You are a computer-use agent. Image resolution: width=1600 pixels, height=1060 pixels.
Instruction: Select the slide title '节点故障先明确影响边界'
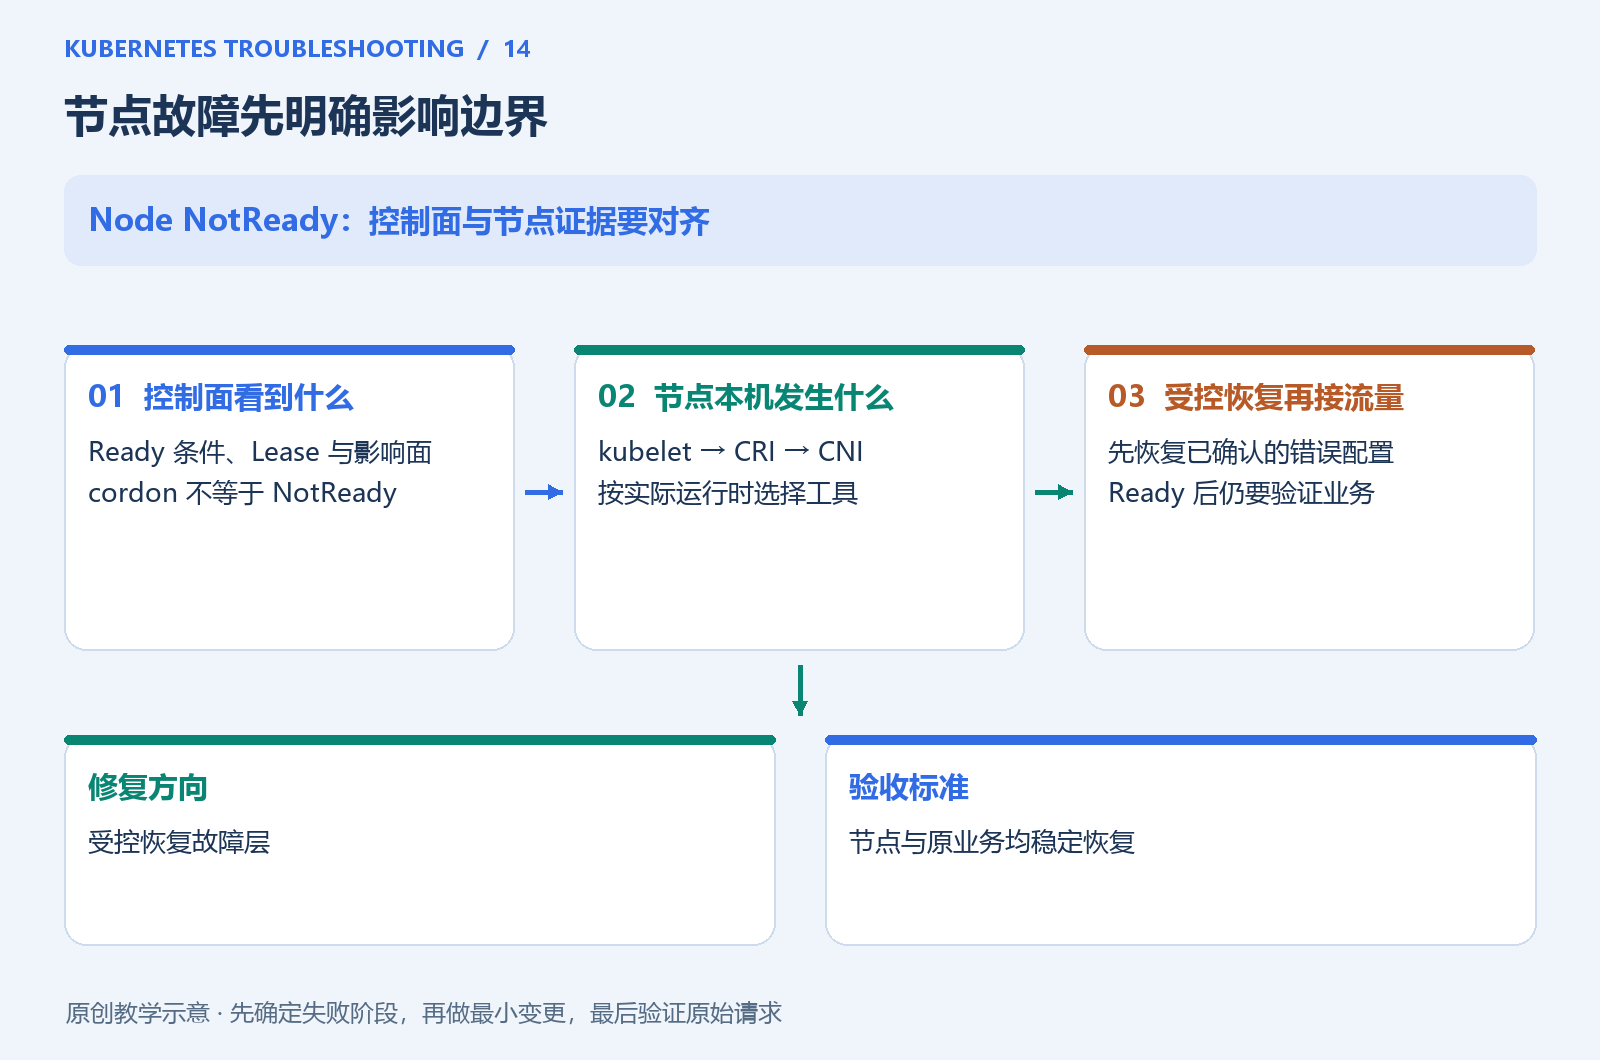point(306,117)
